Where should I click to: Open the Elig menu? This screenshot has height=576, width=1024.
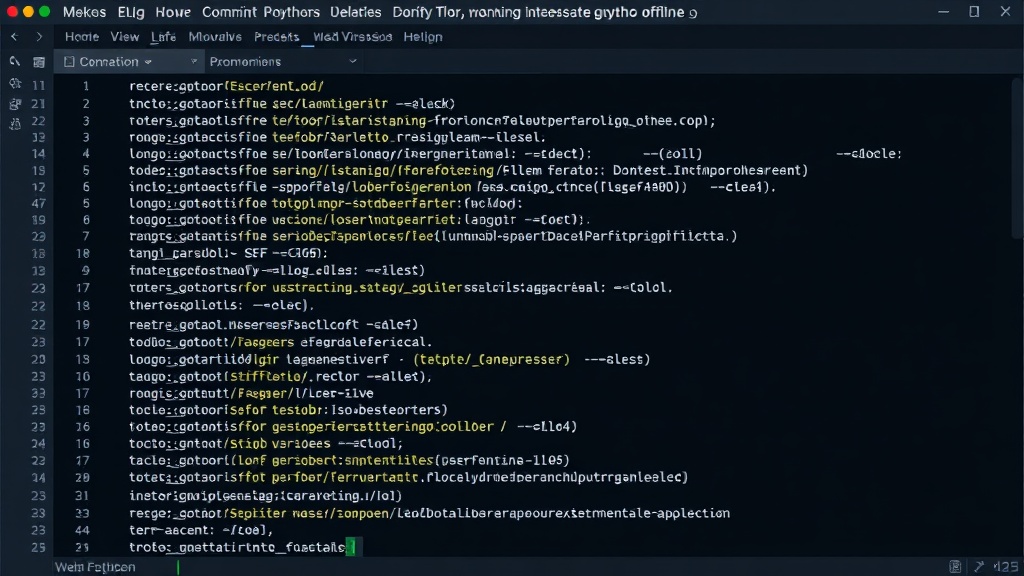click(x=131, y=12)
